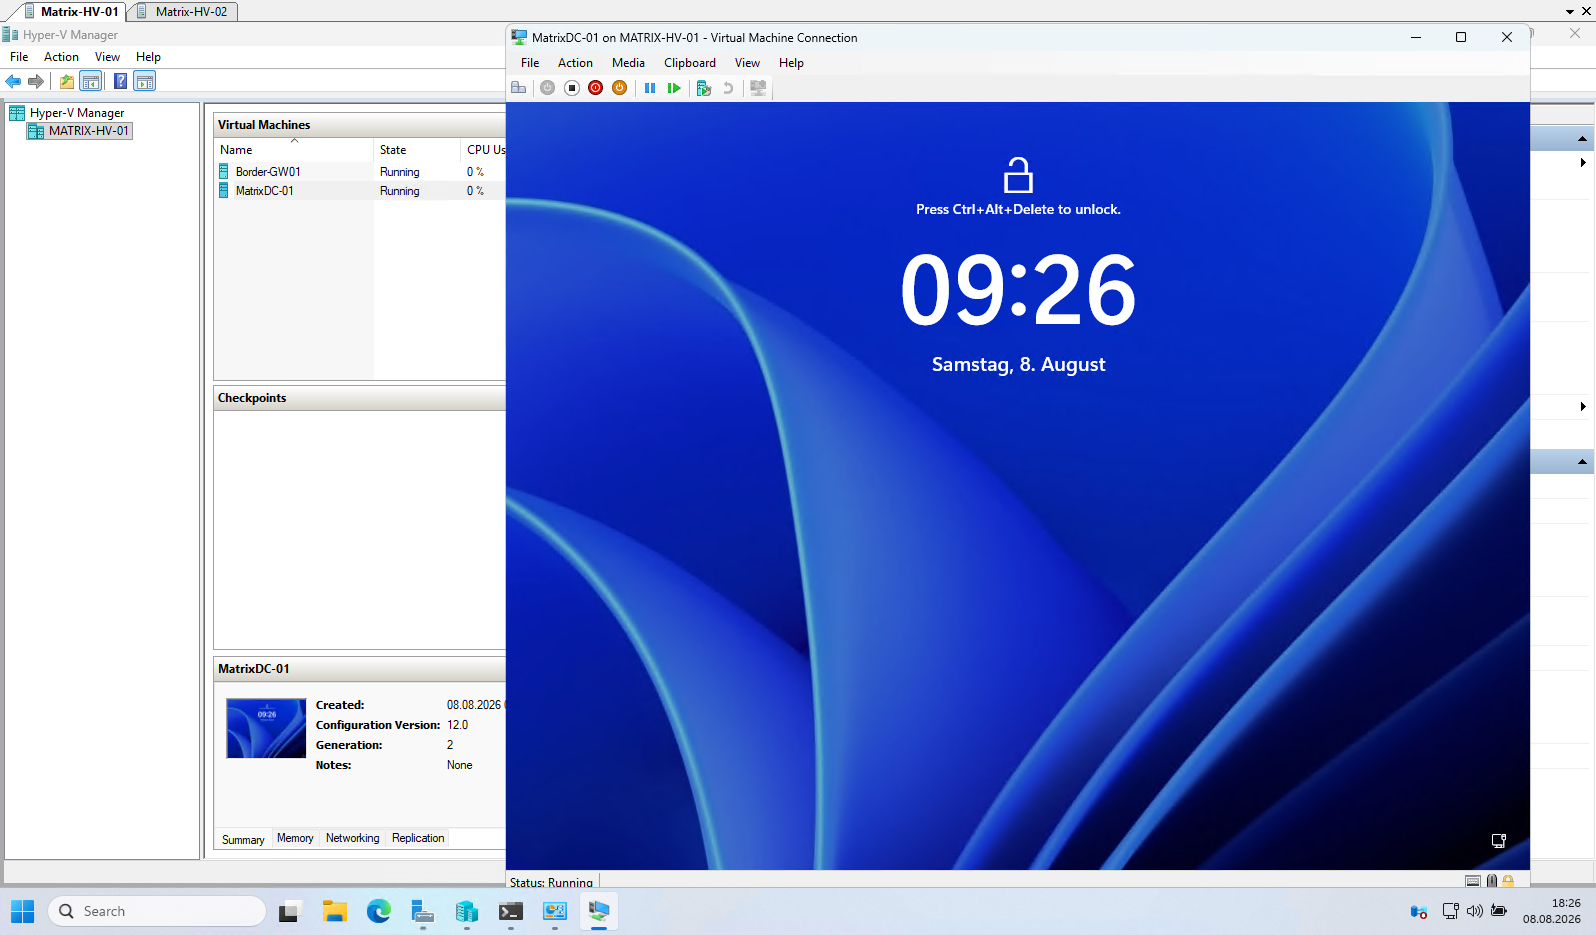The height and width of the screenshot is (935, 1596).
Task: Open the clock and date in system tray
Action: 1552,911
